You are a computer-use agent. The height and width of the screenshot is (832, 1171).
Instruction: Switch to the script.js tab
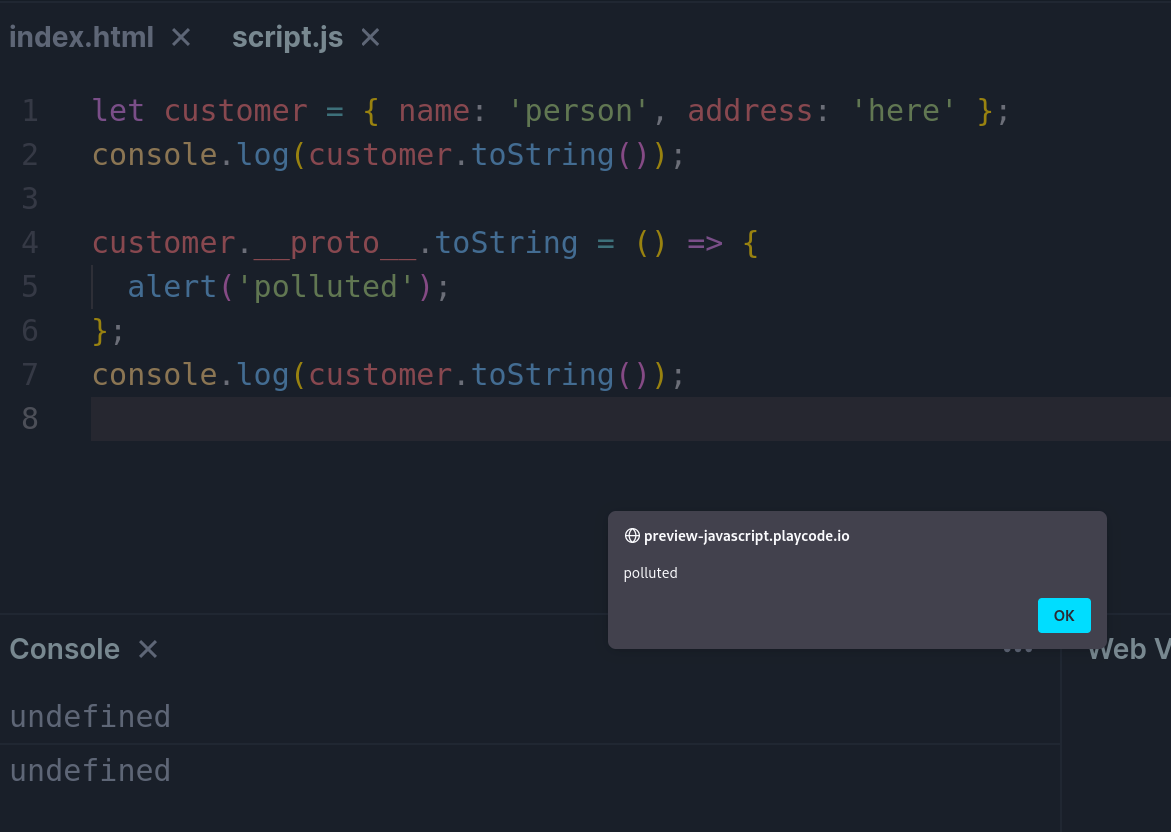(x=288, y=37)
